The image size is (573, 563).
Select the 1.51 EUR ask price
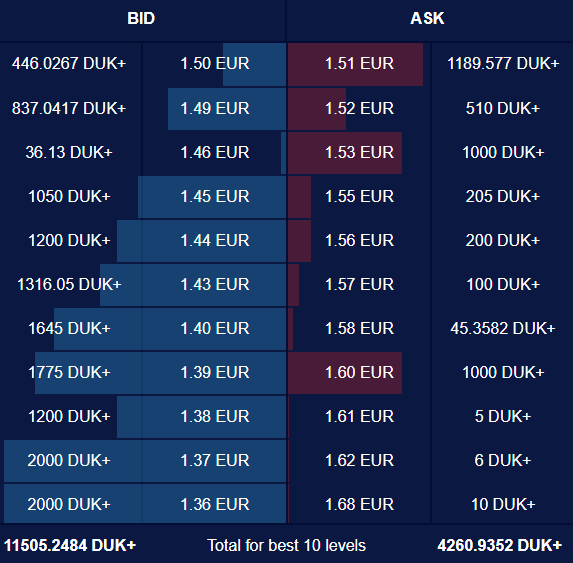[360, 64]
